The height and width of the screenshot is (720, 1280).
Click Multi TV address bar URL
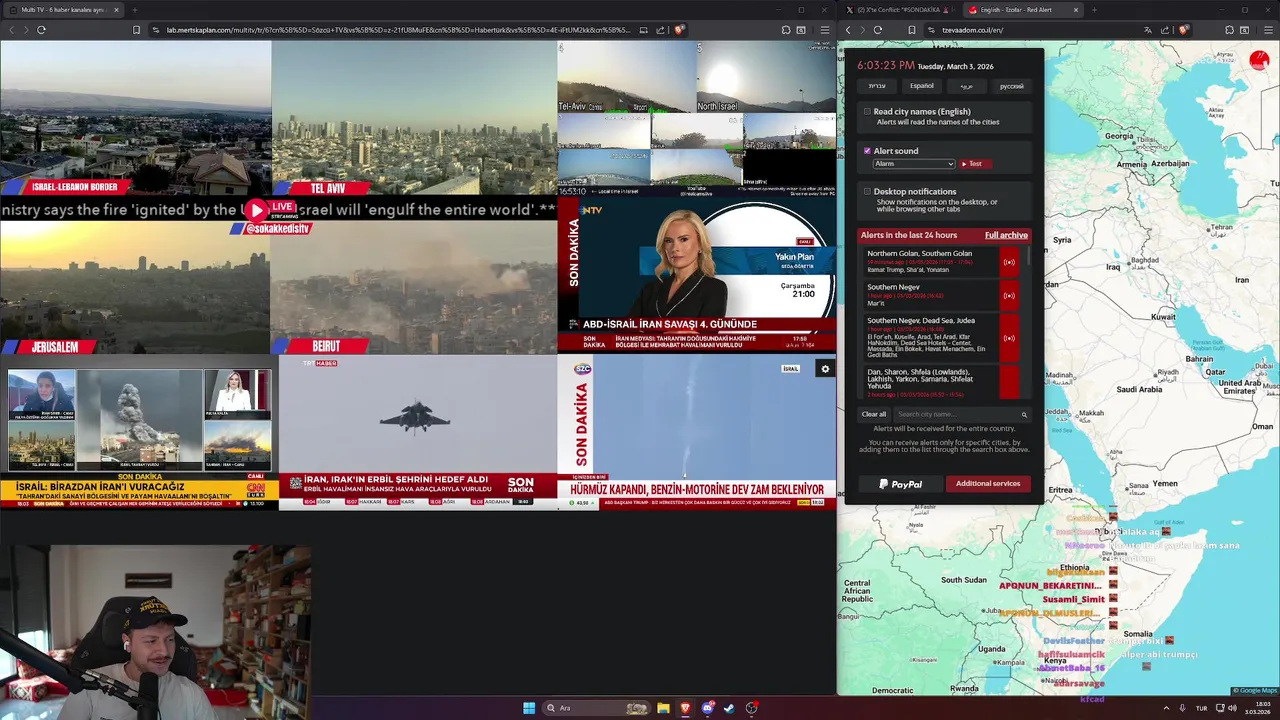[x=398, y=30]
